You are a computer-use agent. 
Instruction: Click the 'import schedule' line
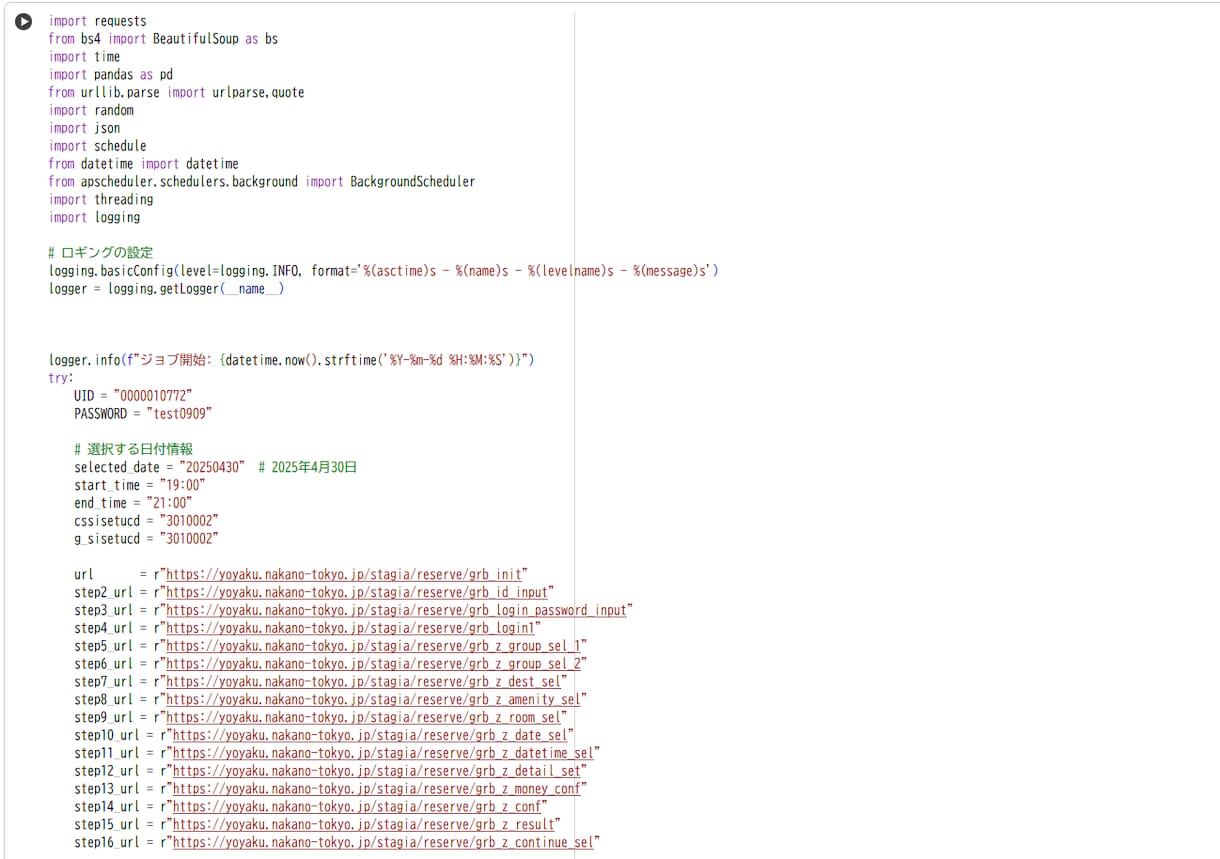coord(98,146)
